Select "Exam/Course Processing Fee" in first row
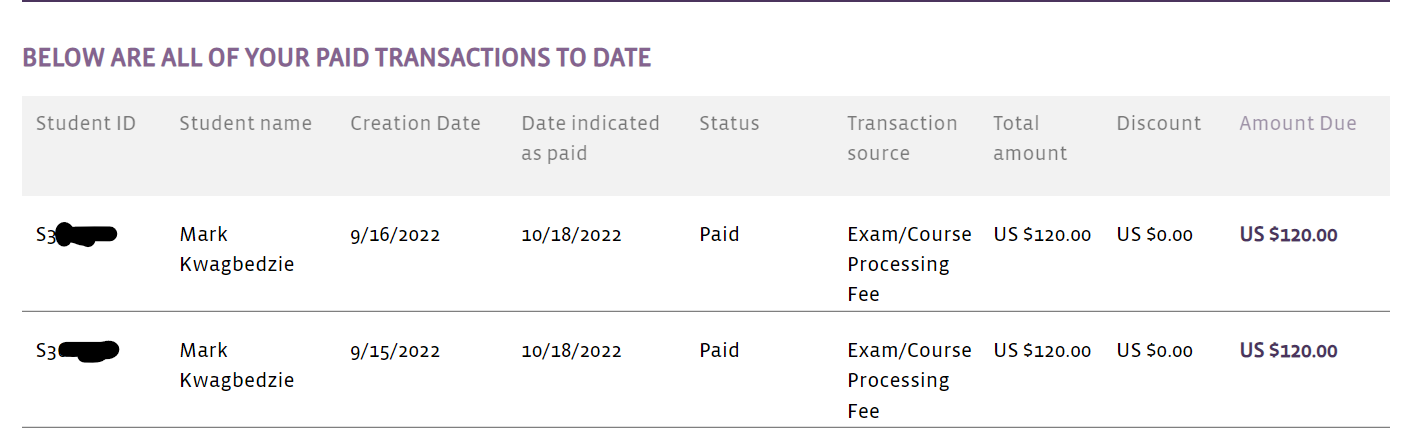The width and height of the screenshot is (1408, 431). (909, 264)
